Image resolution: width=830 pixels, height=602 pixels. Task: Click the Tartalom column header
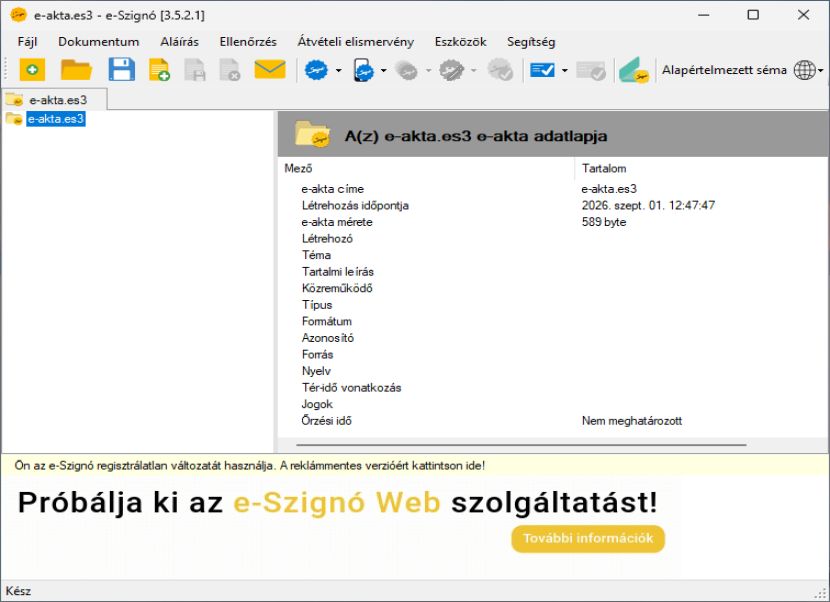tap(701, 168)
